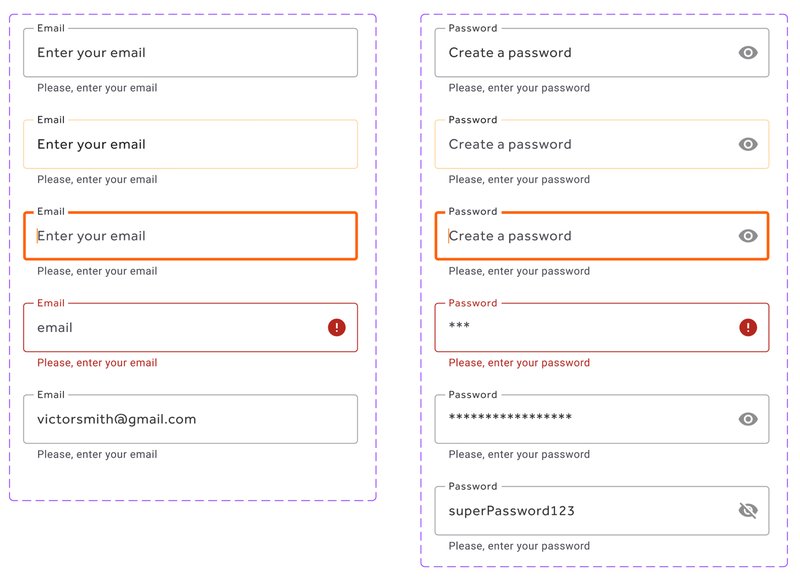Click red error icon in email field

click(x=336, y=327)
